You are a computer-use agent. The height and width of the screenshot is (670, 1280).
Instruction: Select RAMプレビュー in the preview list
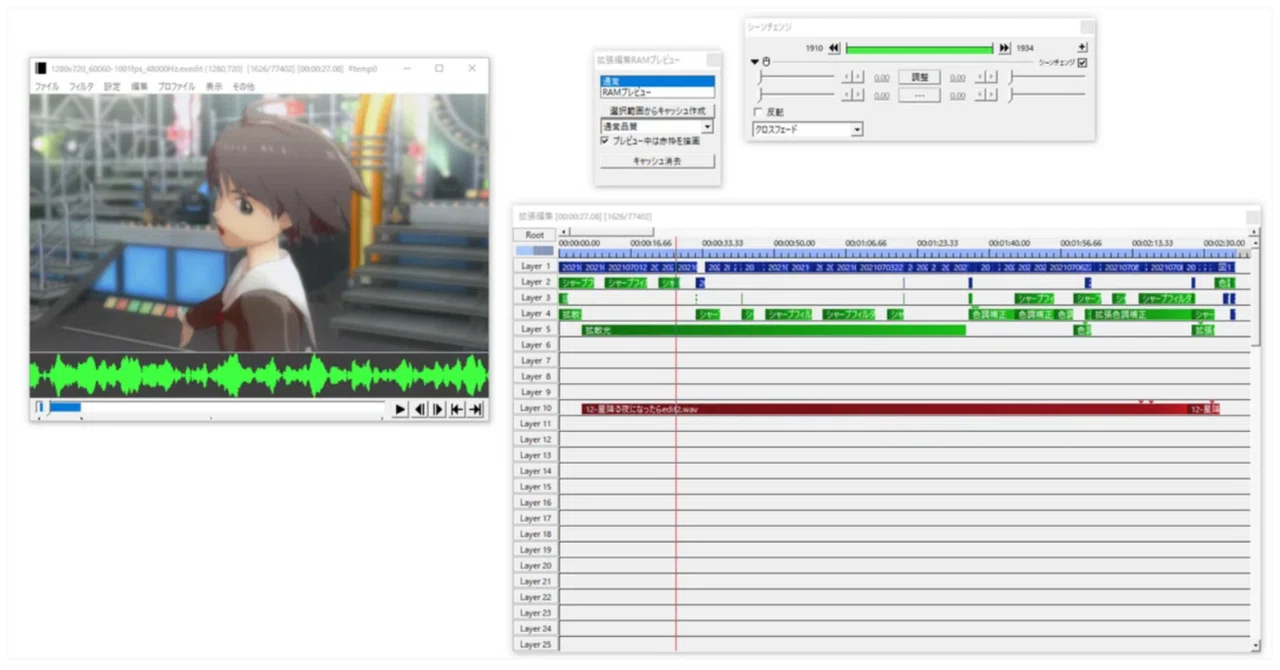click(657, 92)
